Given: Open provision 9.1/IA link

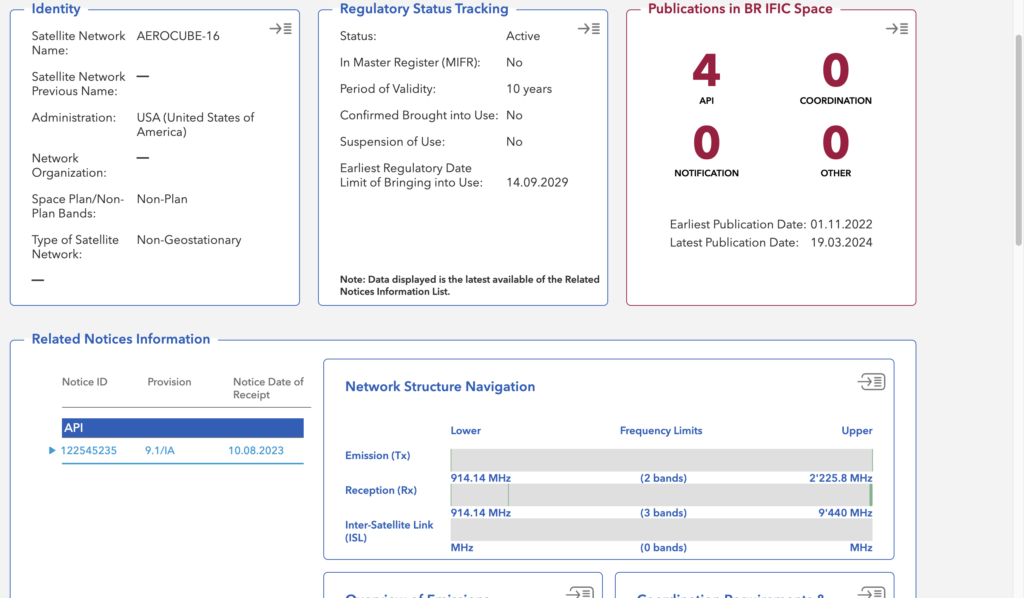Looking at the screenshot, I should point(160,450).
